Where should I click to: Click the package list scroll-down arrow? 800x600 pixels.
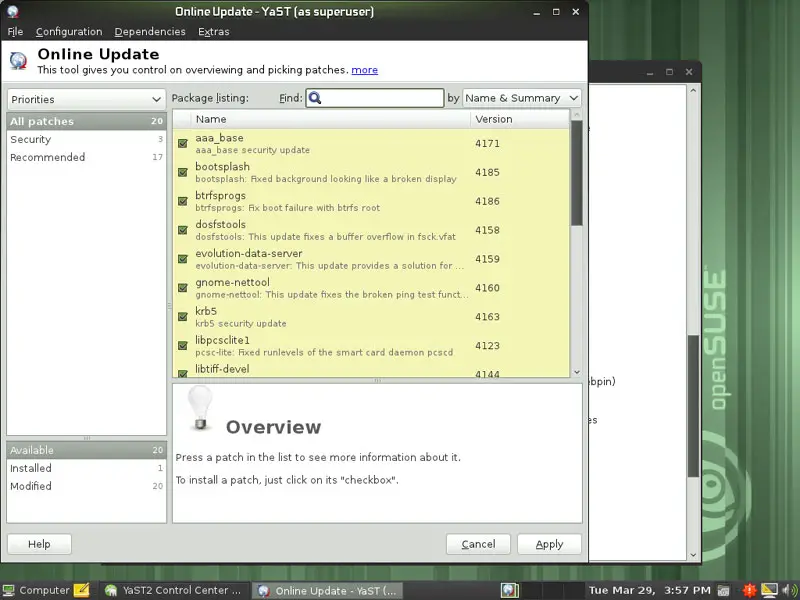pos(577,372)
